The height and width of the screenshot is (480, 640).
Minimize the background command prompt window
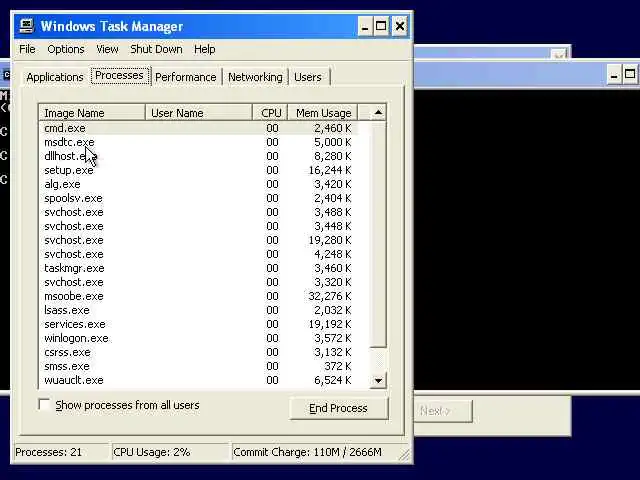click(x=614, y=75)
